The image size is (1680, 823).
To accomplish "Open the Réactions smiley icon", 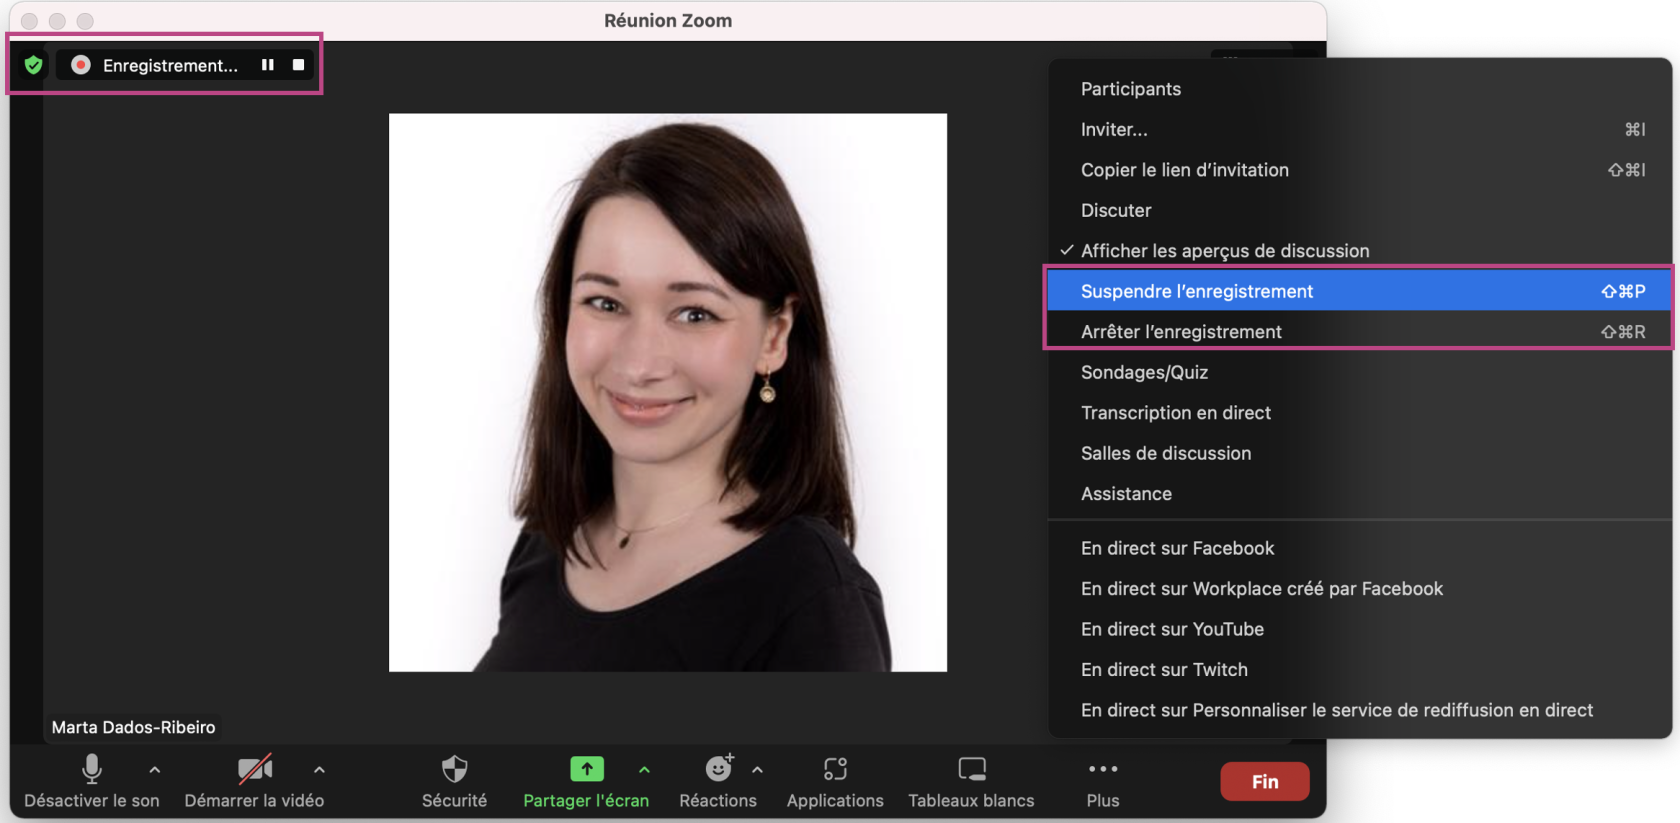I will click(718, 769).
